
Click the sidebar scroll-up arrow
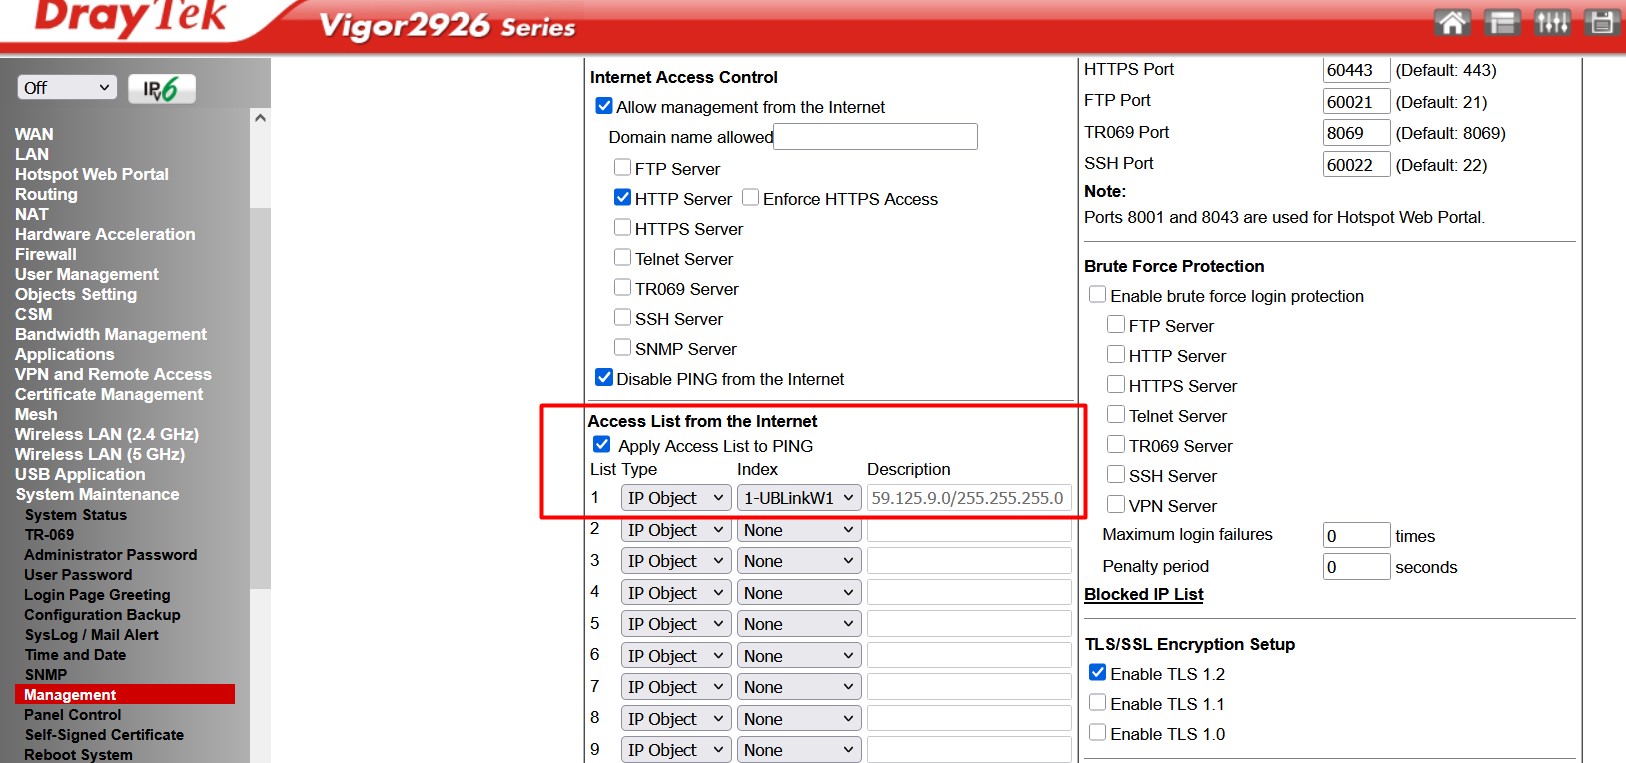point(260,118)
